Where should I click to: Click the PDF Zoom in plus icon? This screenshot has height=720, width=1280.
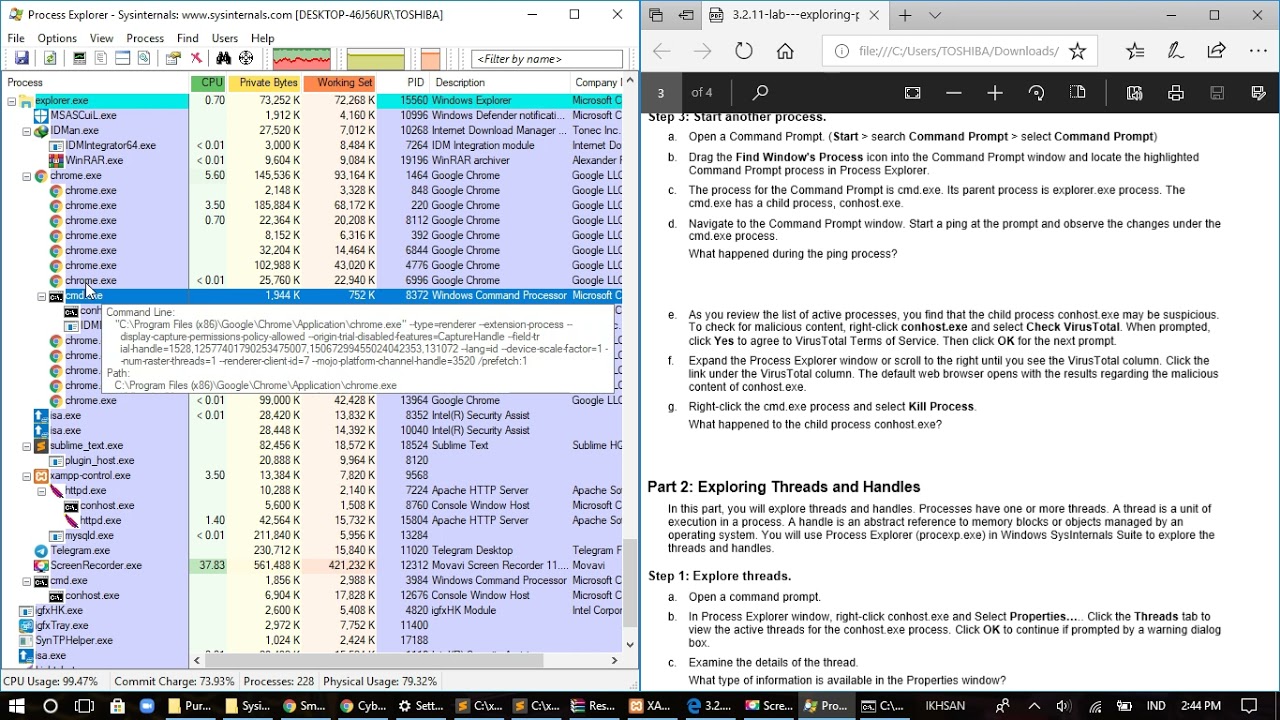pyautogui.click(x=994, y=93)
